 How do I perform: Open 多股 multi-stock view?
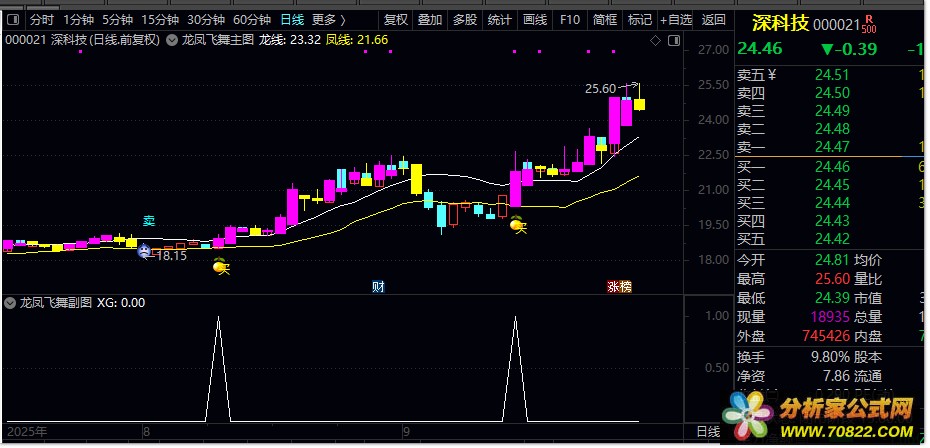[465, 20]
